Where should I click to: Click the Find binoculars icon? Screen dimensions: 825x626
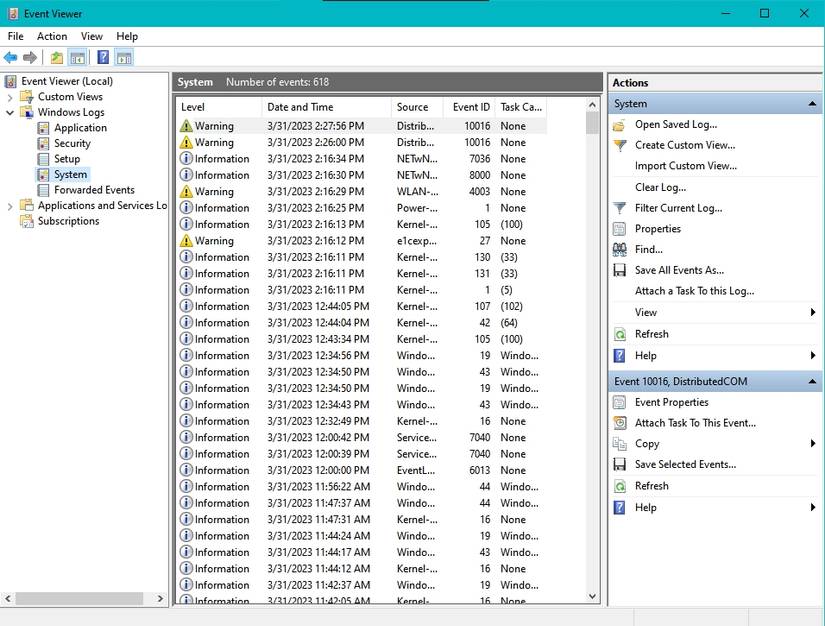[x=621, y=249]
